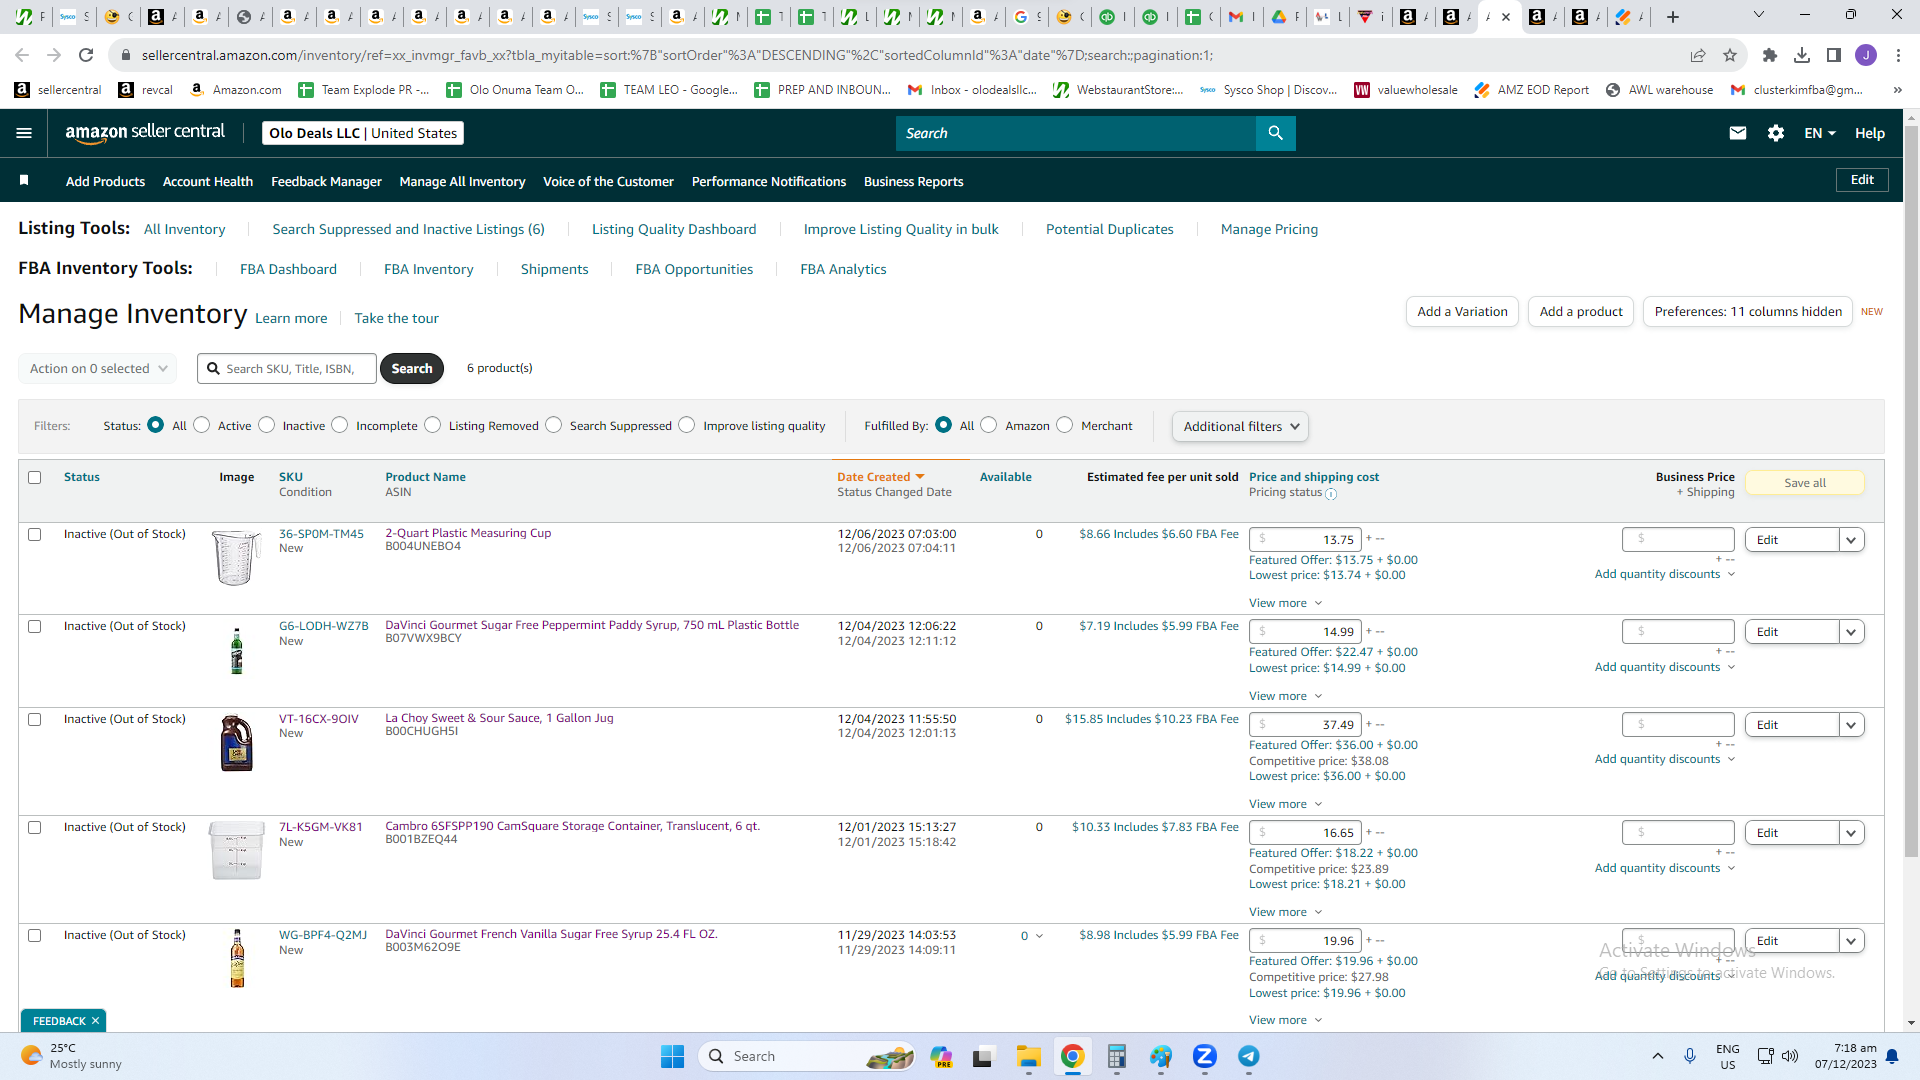The width and height of the screenshot is (1920, 1080).
Task: Open the Calculator app in the taskbar
Action: click(1116, 1056)
